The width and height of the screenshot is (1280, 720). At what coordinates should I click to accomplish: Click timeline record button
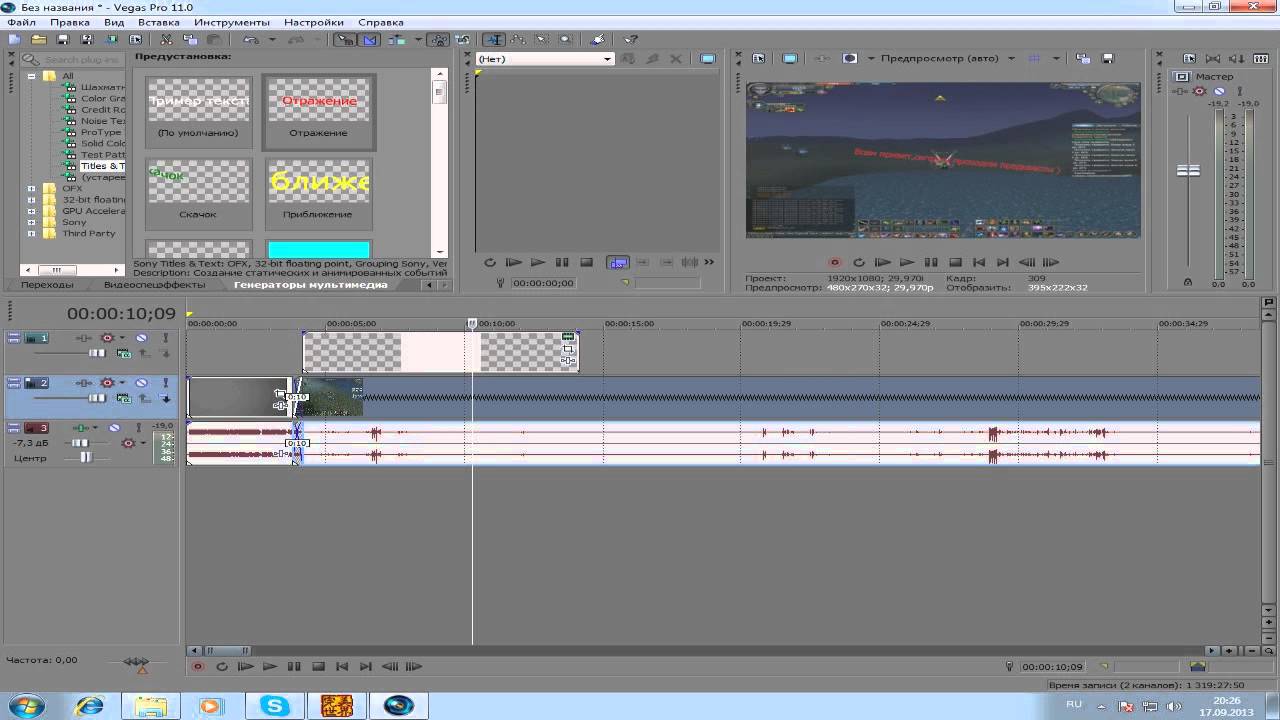[198, 667]
